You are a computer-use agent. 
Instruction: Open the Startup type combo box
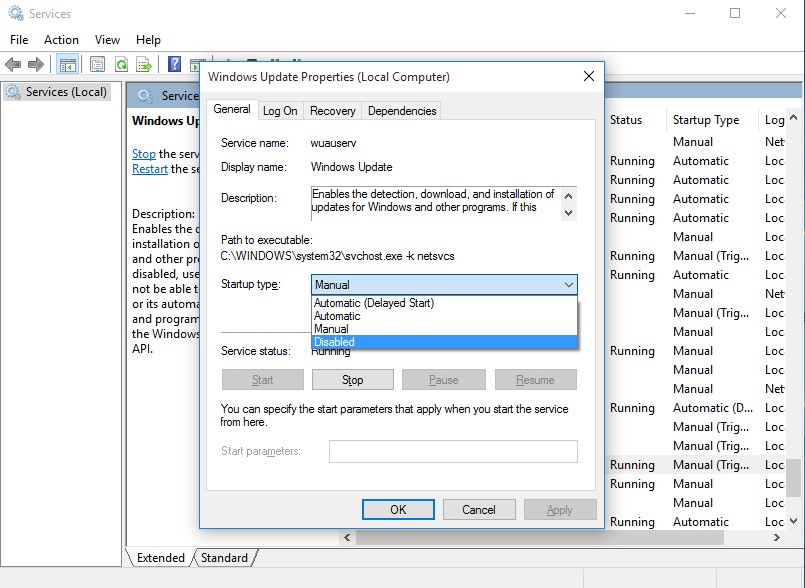pos(444,284)
